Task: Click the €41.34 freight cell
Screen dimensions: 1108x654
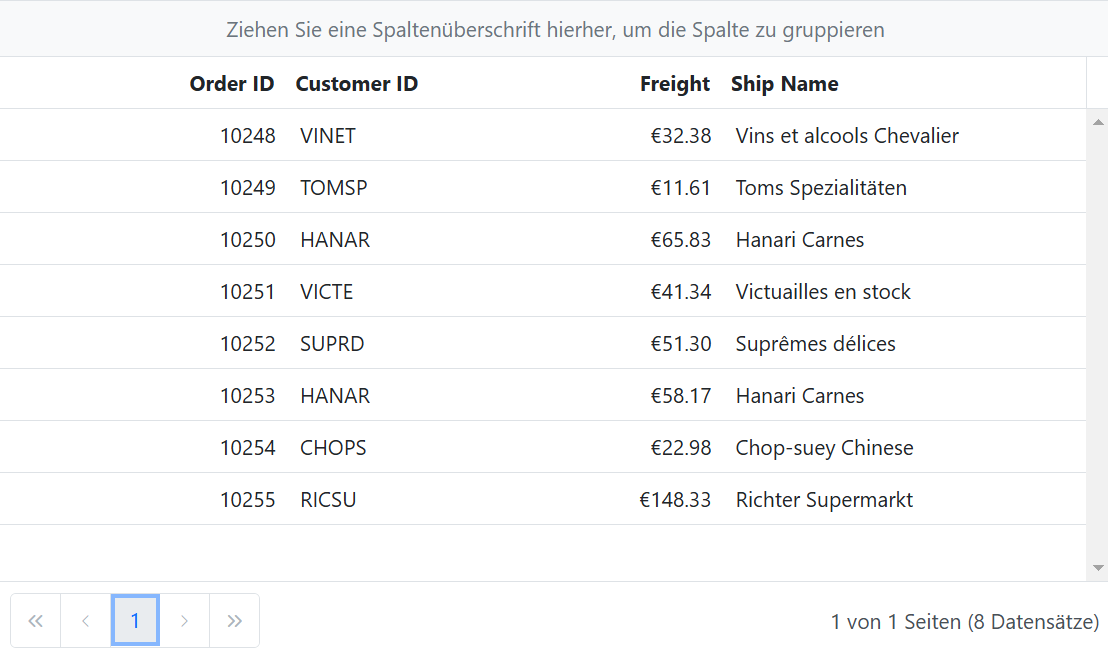Action: [x=680, y=292]
